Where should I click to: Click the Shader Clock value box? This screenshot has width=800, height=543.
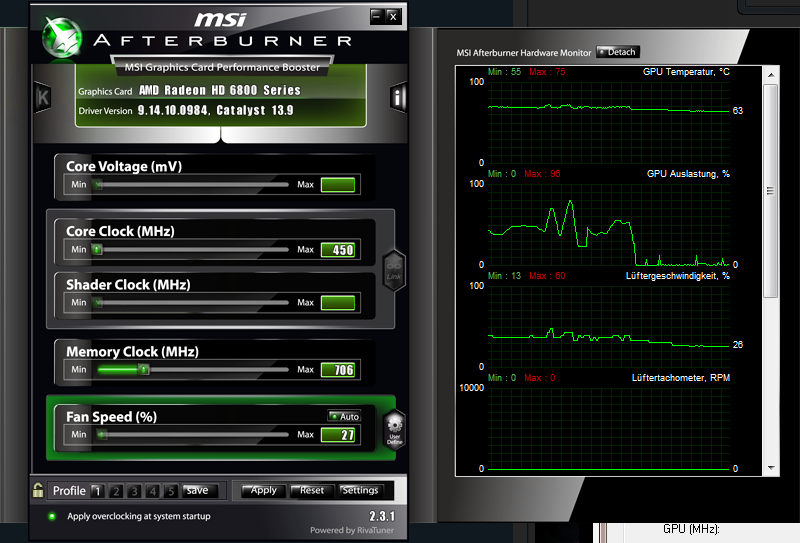click(338, 303)
